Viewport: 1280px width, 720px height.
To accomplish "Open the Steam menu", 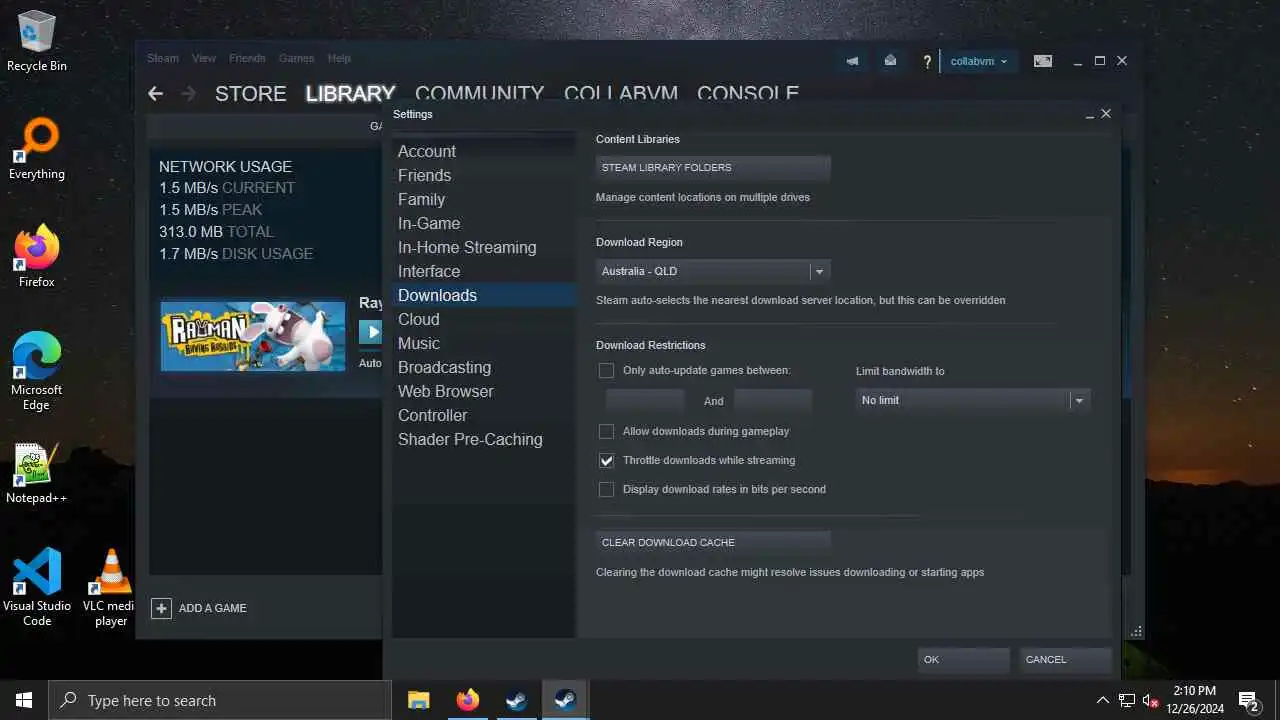I will click(x=163, y=58).
